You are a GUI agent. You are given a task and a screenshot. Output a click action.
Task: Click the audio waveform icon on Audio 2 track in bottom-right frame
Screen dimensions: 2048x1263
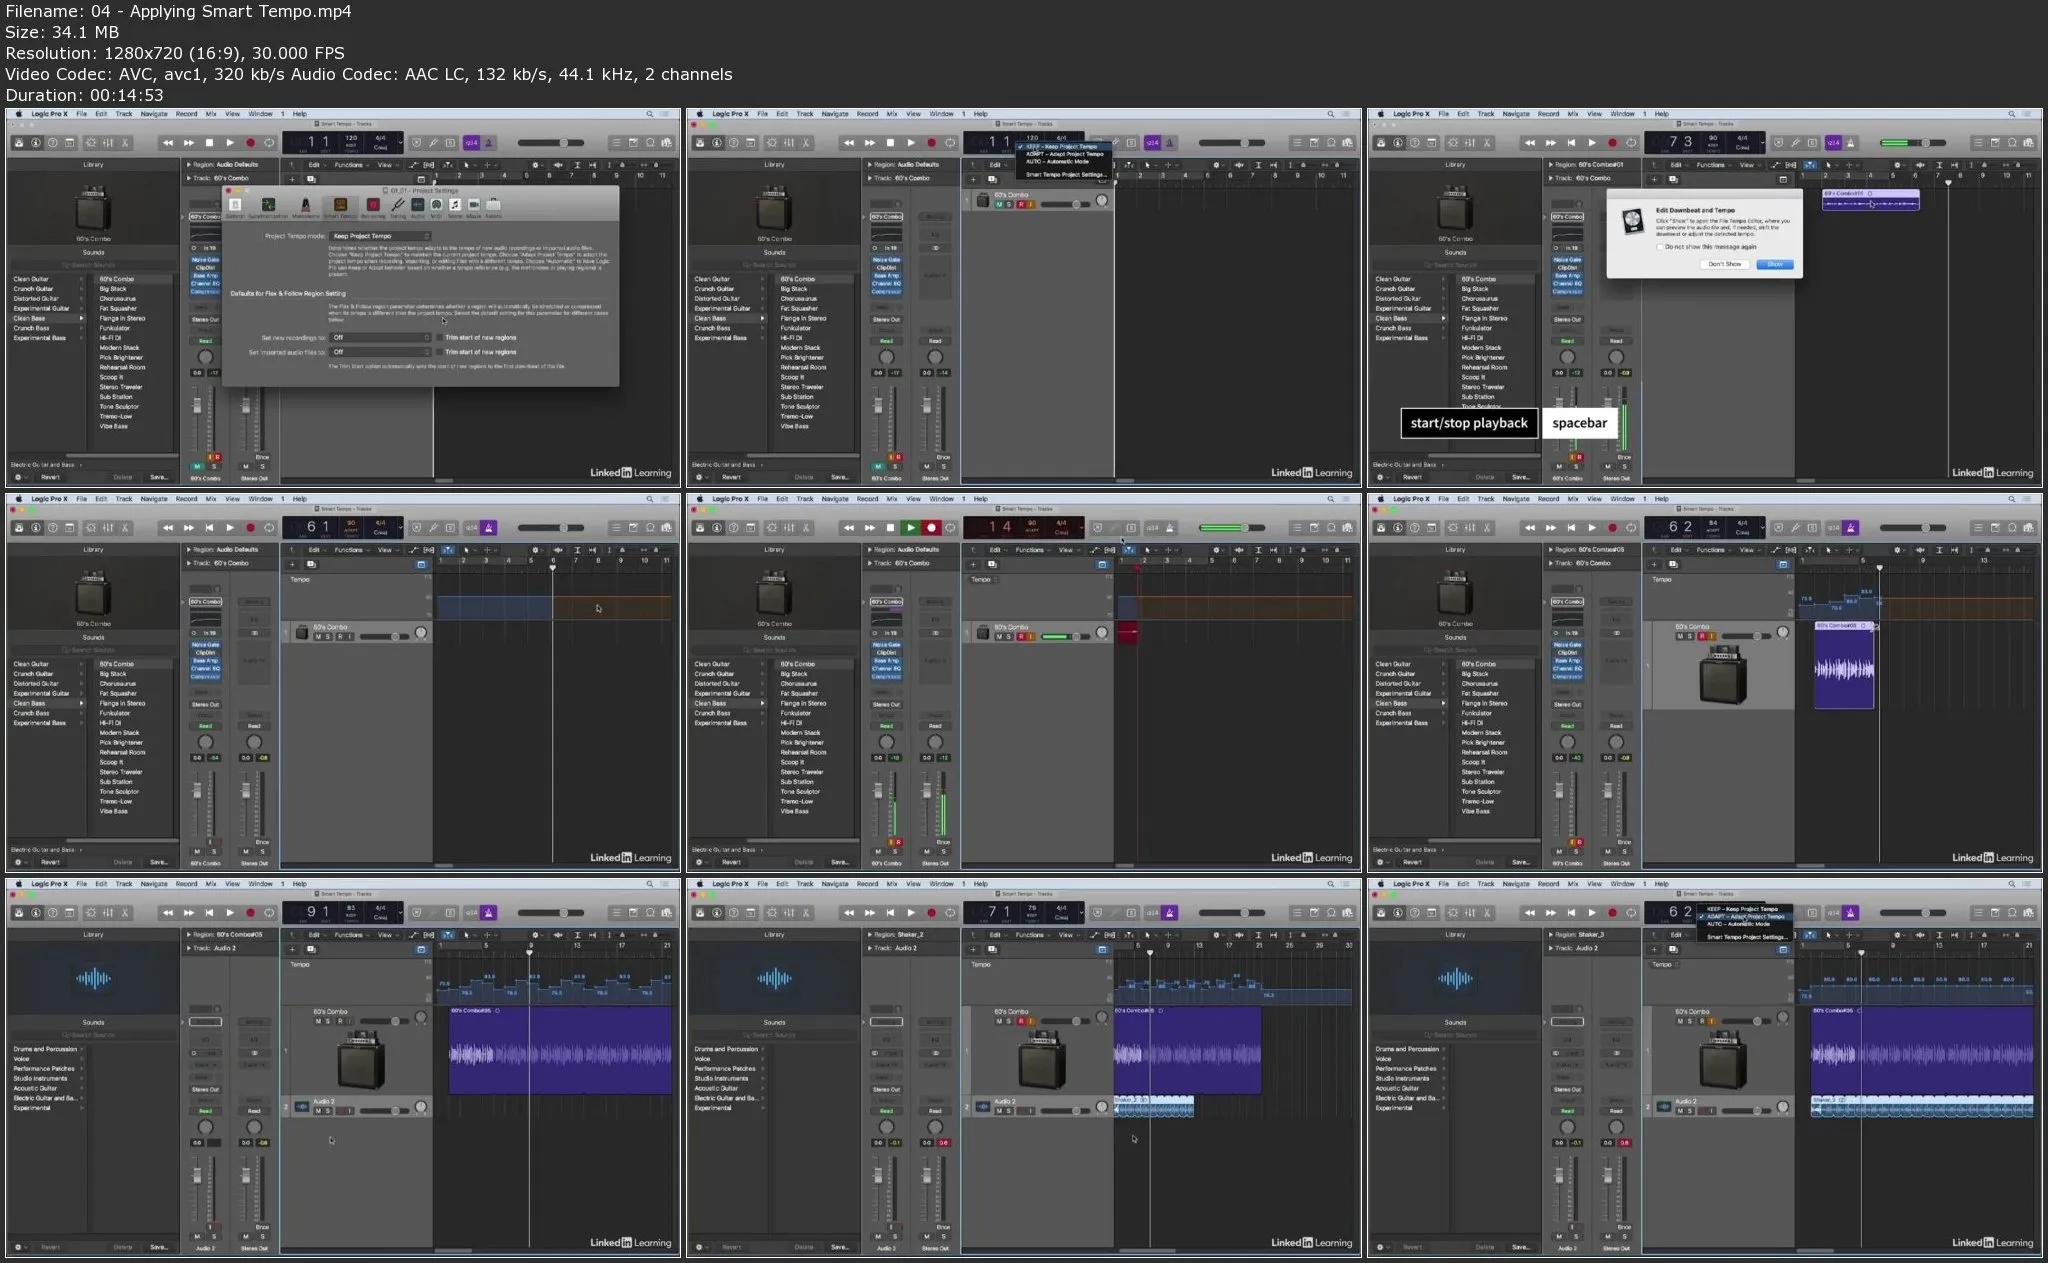pos(1664,1107)
